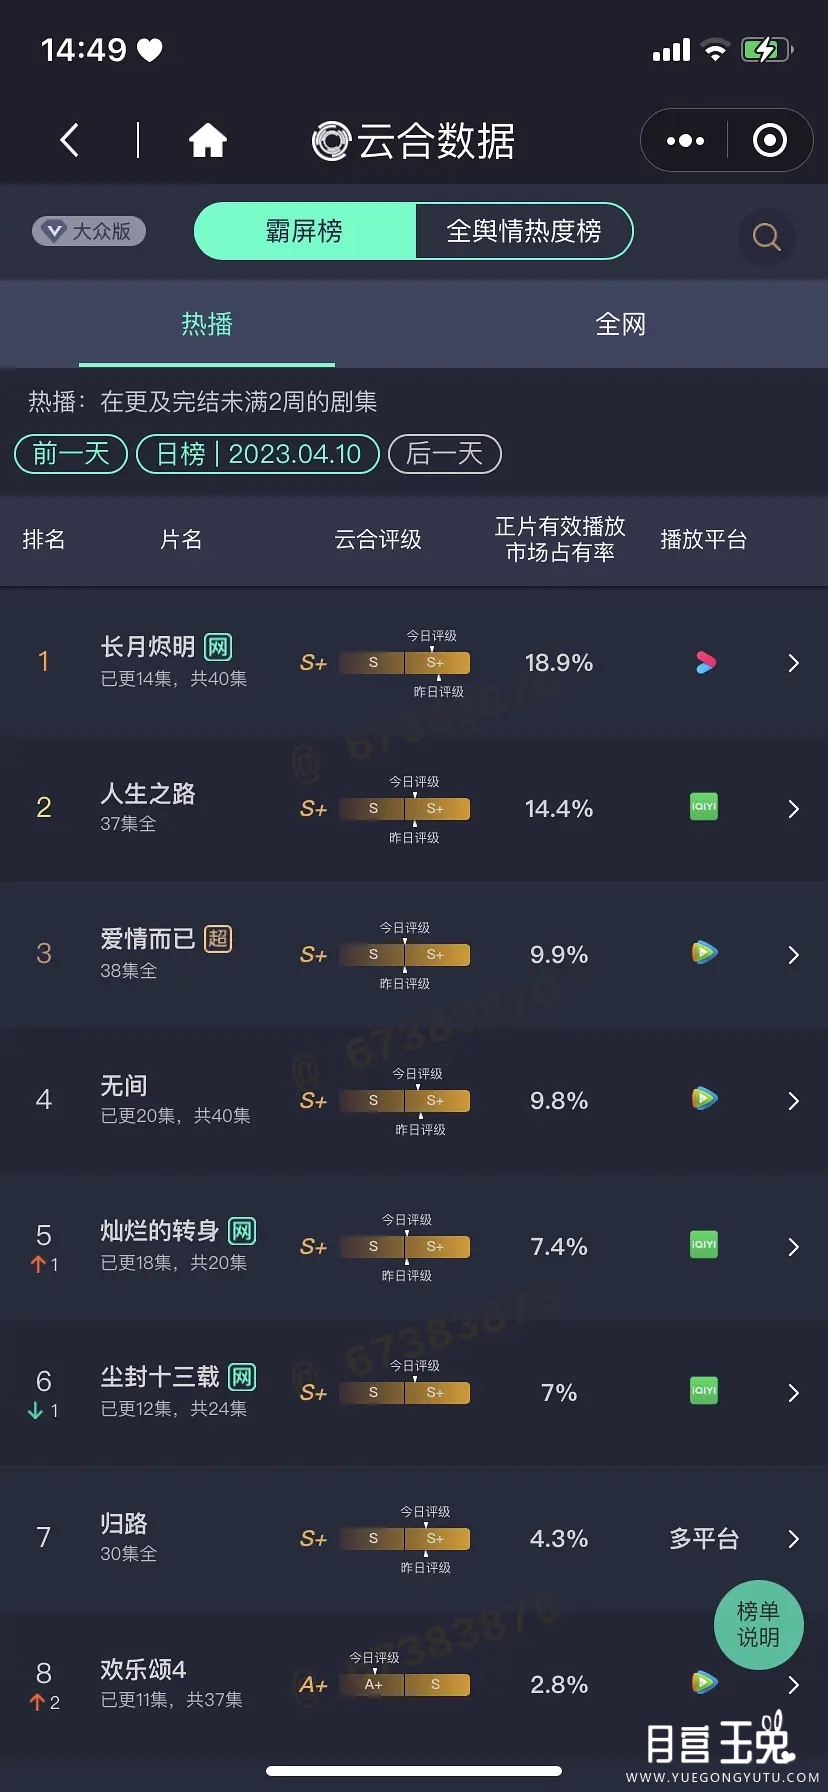Open the three-dots more menu

coord(685,141)
